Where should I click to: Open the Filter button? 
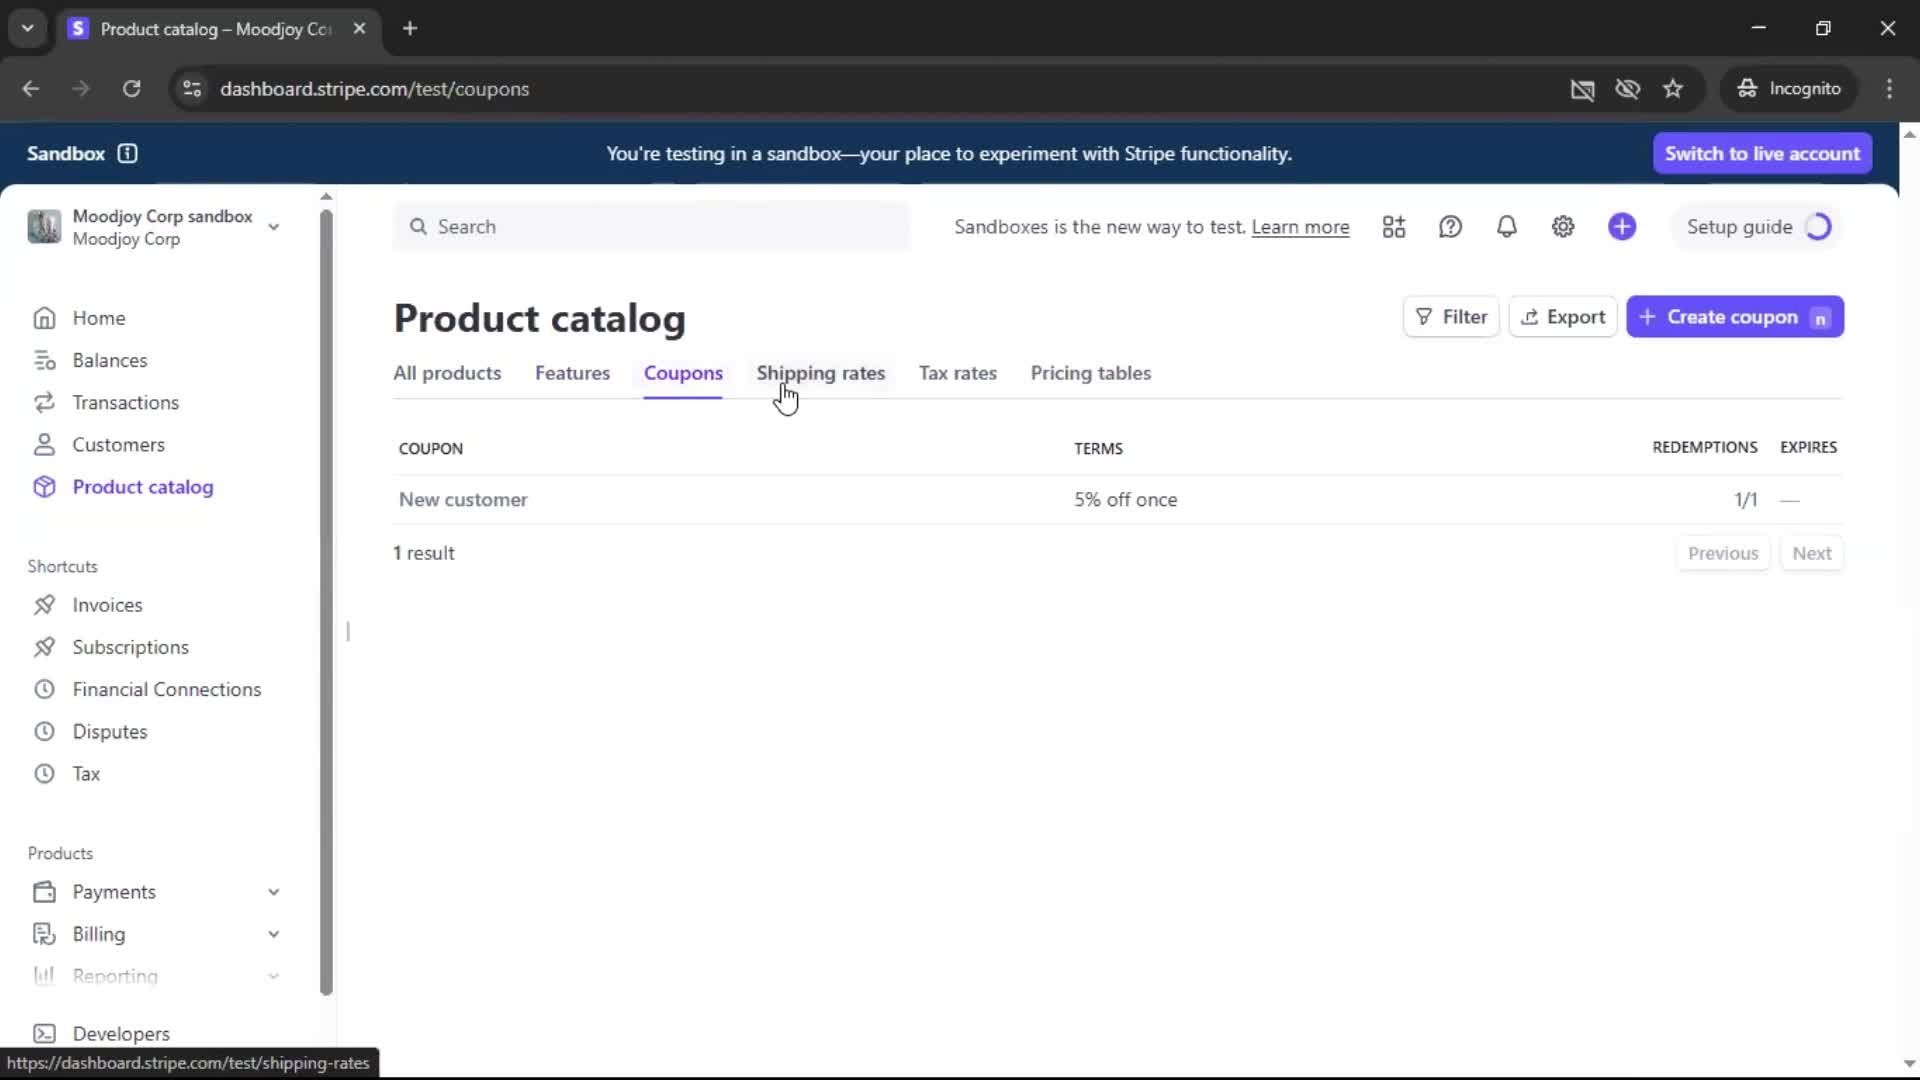[1451, 317]
